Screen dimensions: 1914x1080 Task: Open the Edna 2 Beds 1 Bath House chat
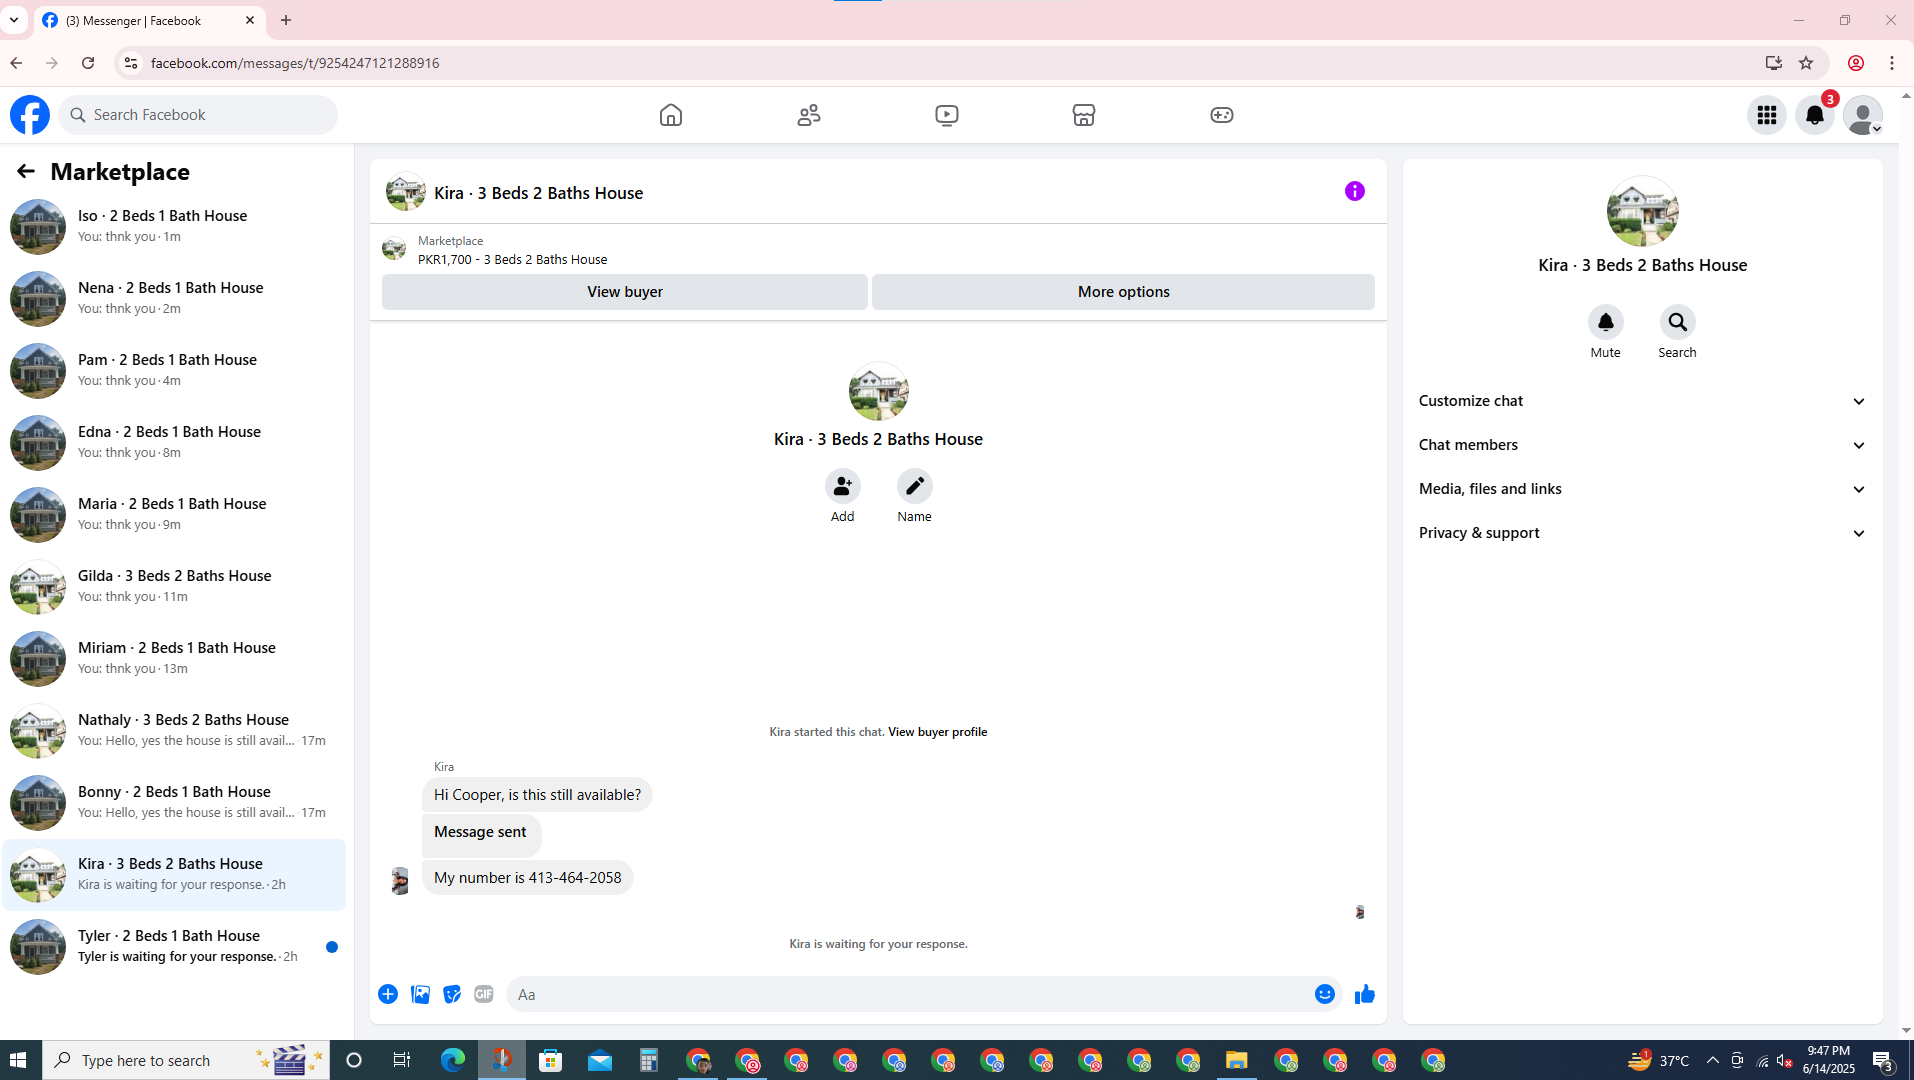174,442
